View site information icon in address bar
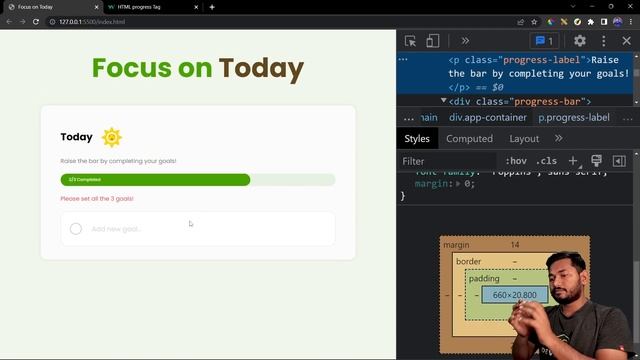 click(52, 22)
